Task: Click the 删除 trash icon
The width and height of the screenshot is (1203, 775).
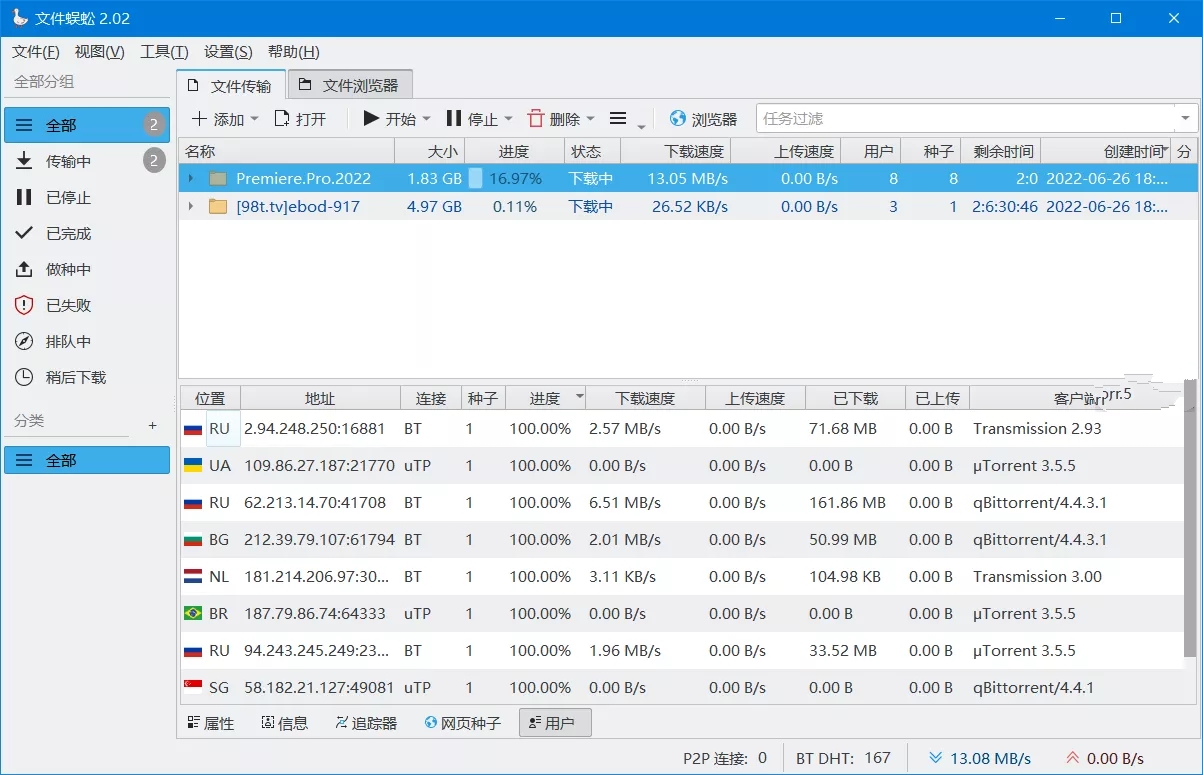Action: click(536, 119)
